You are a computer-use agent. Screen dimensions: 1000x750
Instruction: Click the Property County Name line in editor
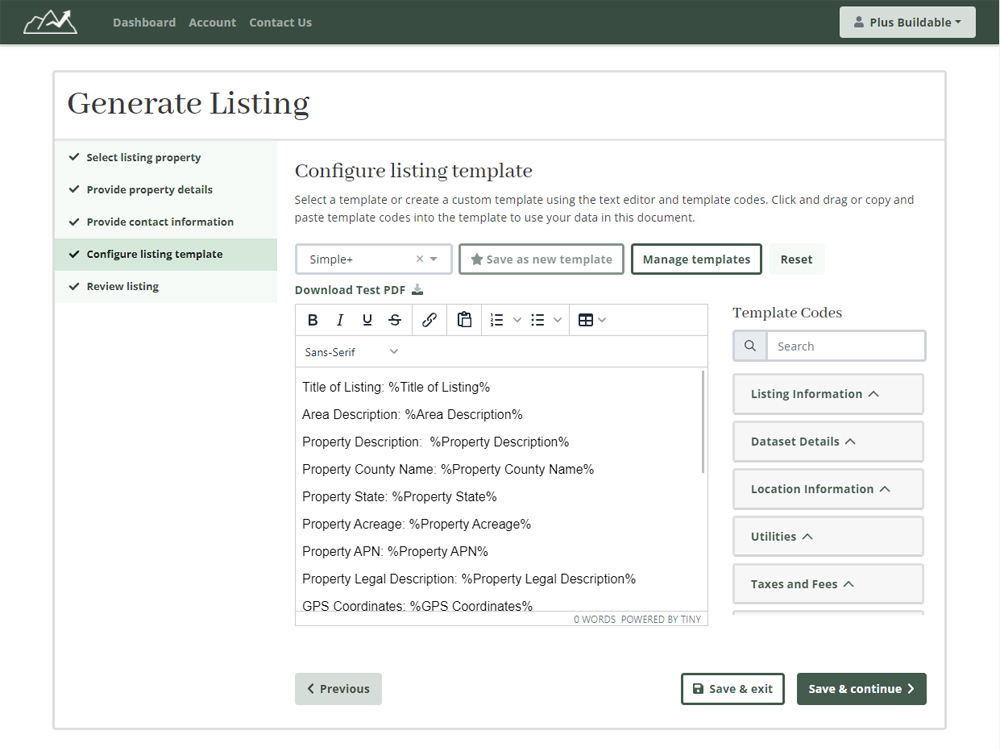click(x=448, y=469)
